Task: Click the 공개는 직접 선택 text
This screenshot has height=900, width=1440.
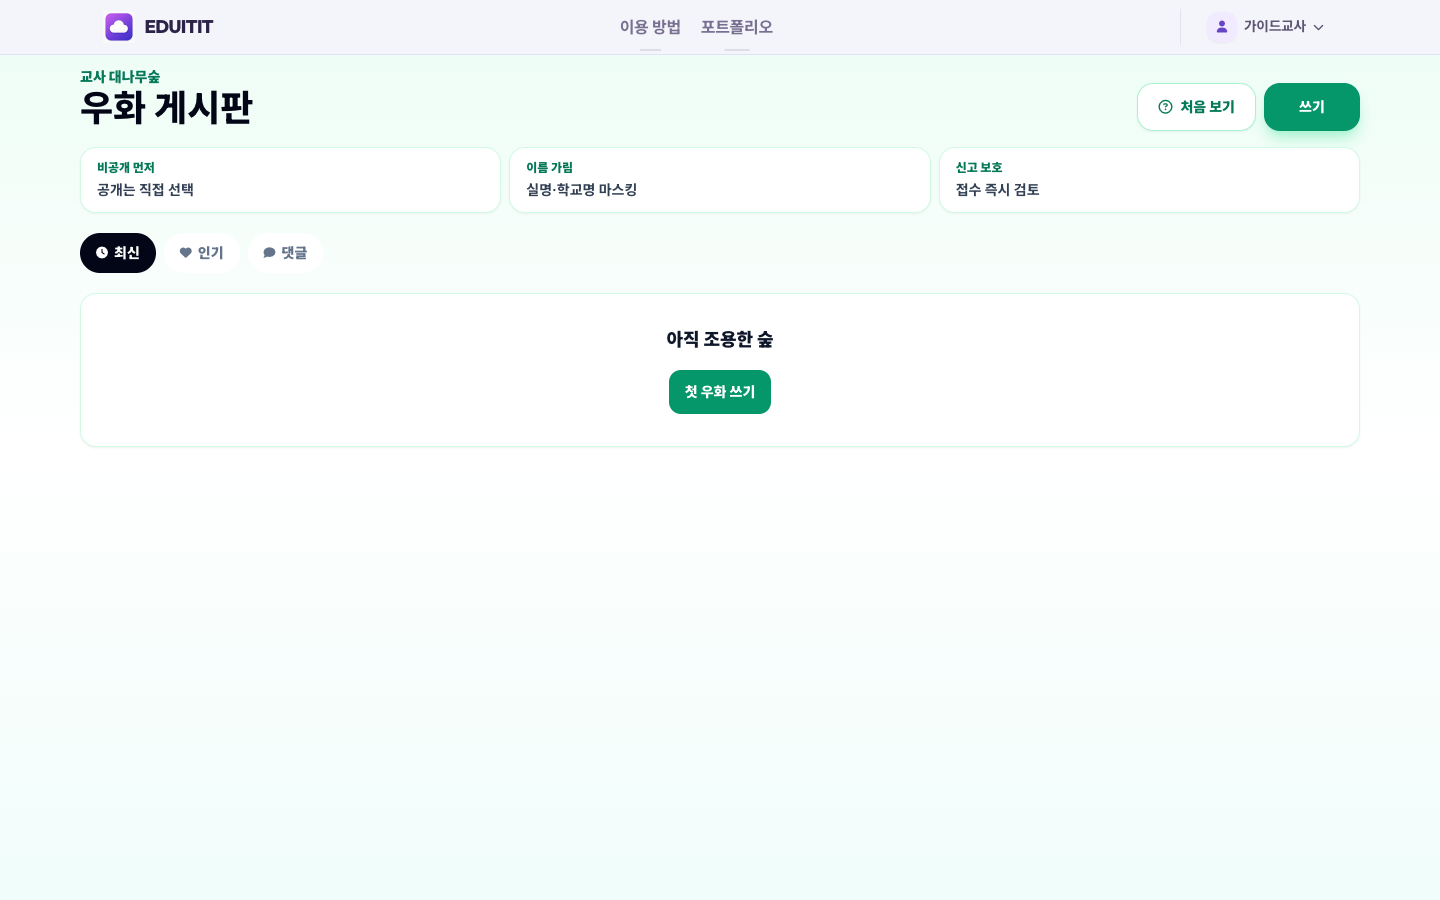Action: pyautogui.click(x=145, y=190)
